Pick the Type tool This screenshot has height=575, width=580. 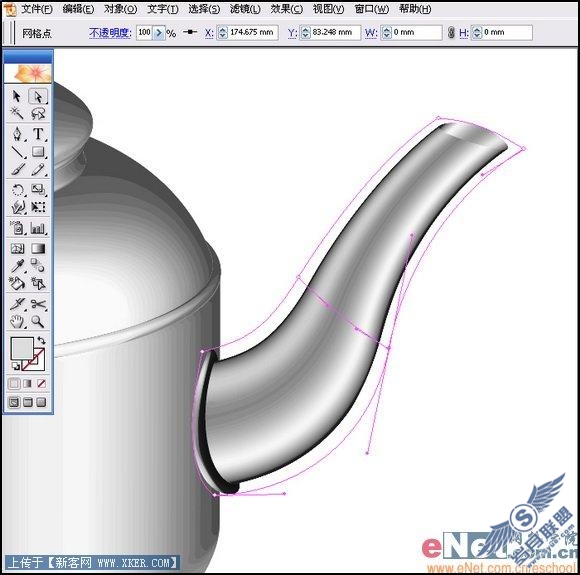38,134
